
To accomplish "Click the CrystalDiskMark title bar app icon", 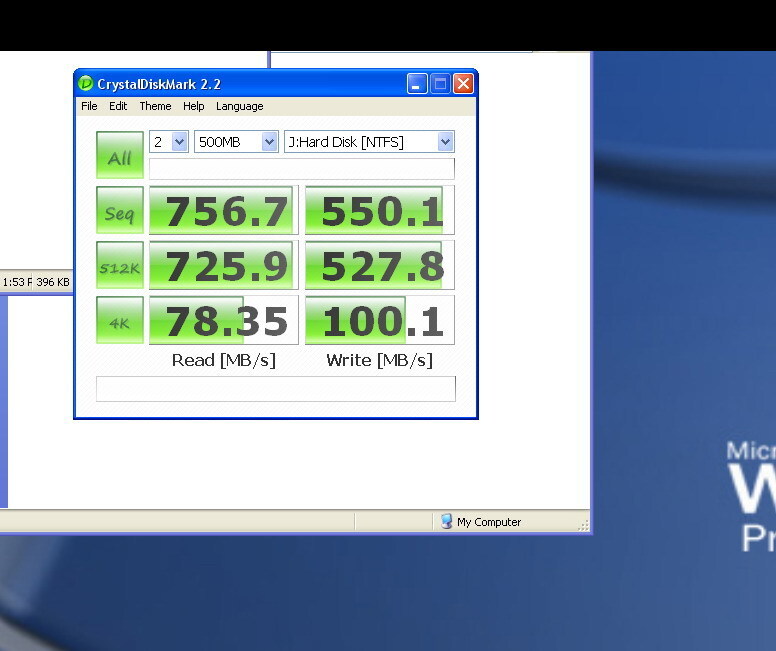I will [86, 84].
